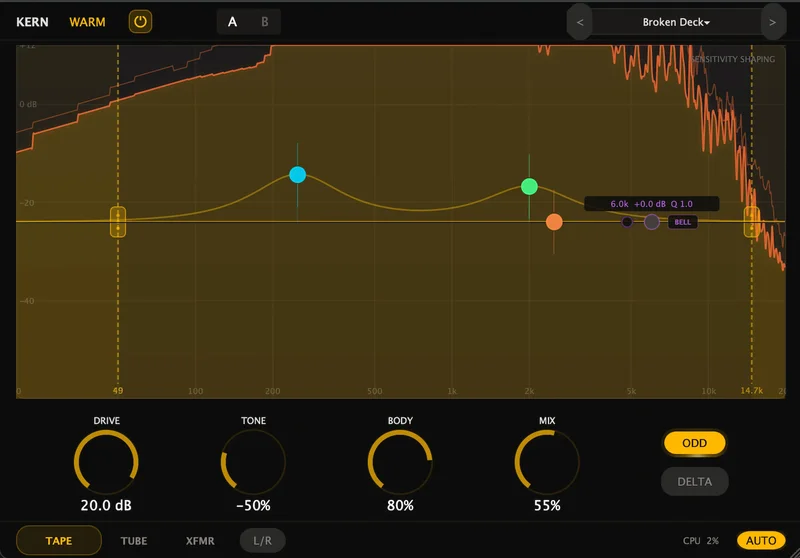The width and height of the screenshot is (800, 558).
Task: Adjust the MIX knob
Action: (x=547, y=462)
